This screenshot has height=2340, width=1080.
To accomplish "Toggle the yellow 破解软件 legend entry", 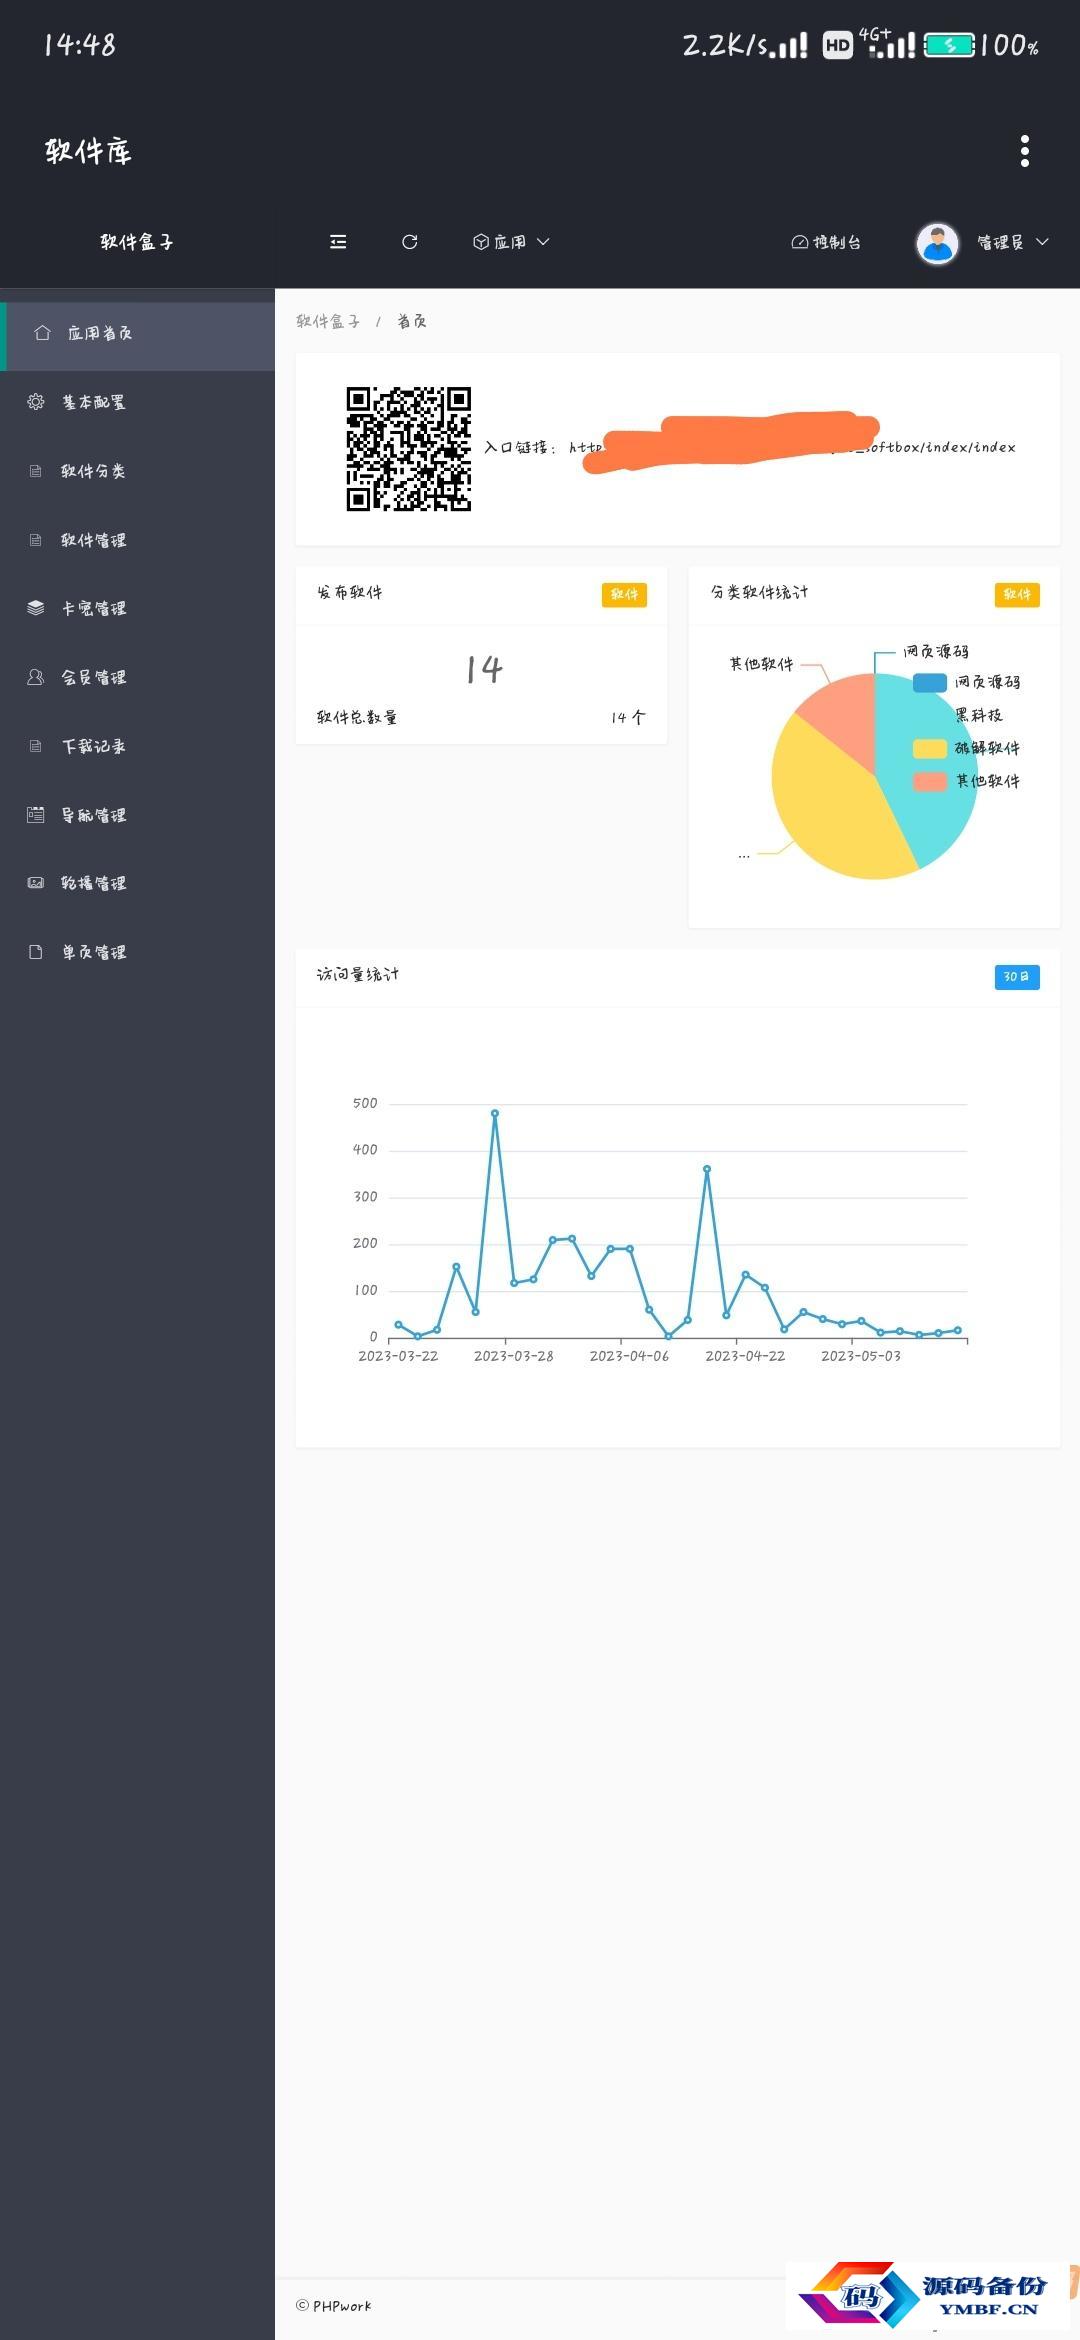I will 966,748.
